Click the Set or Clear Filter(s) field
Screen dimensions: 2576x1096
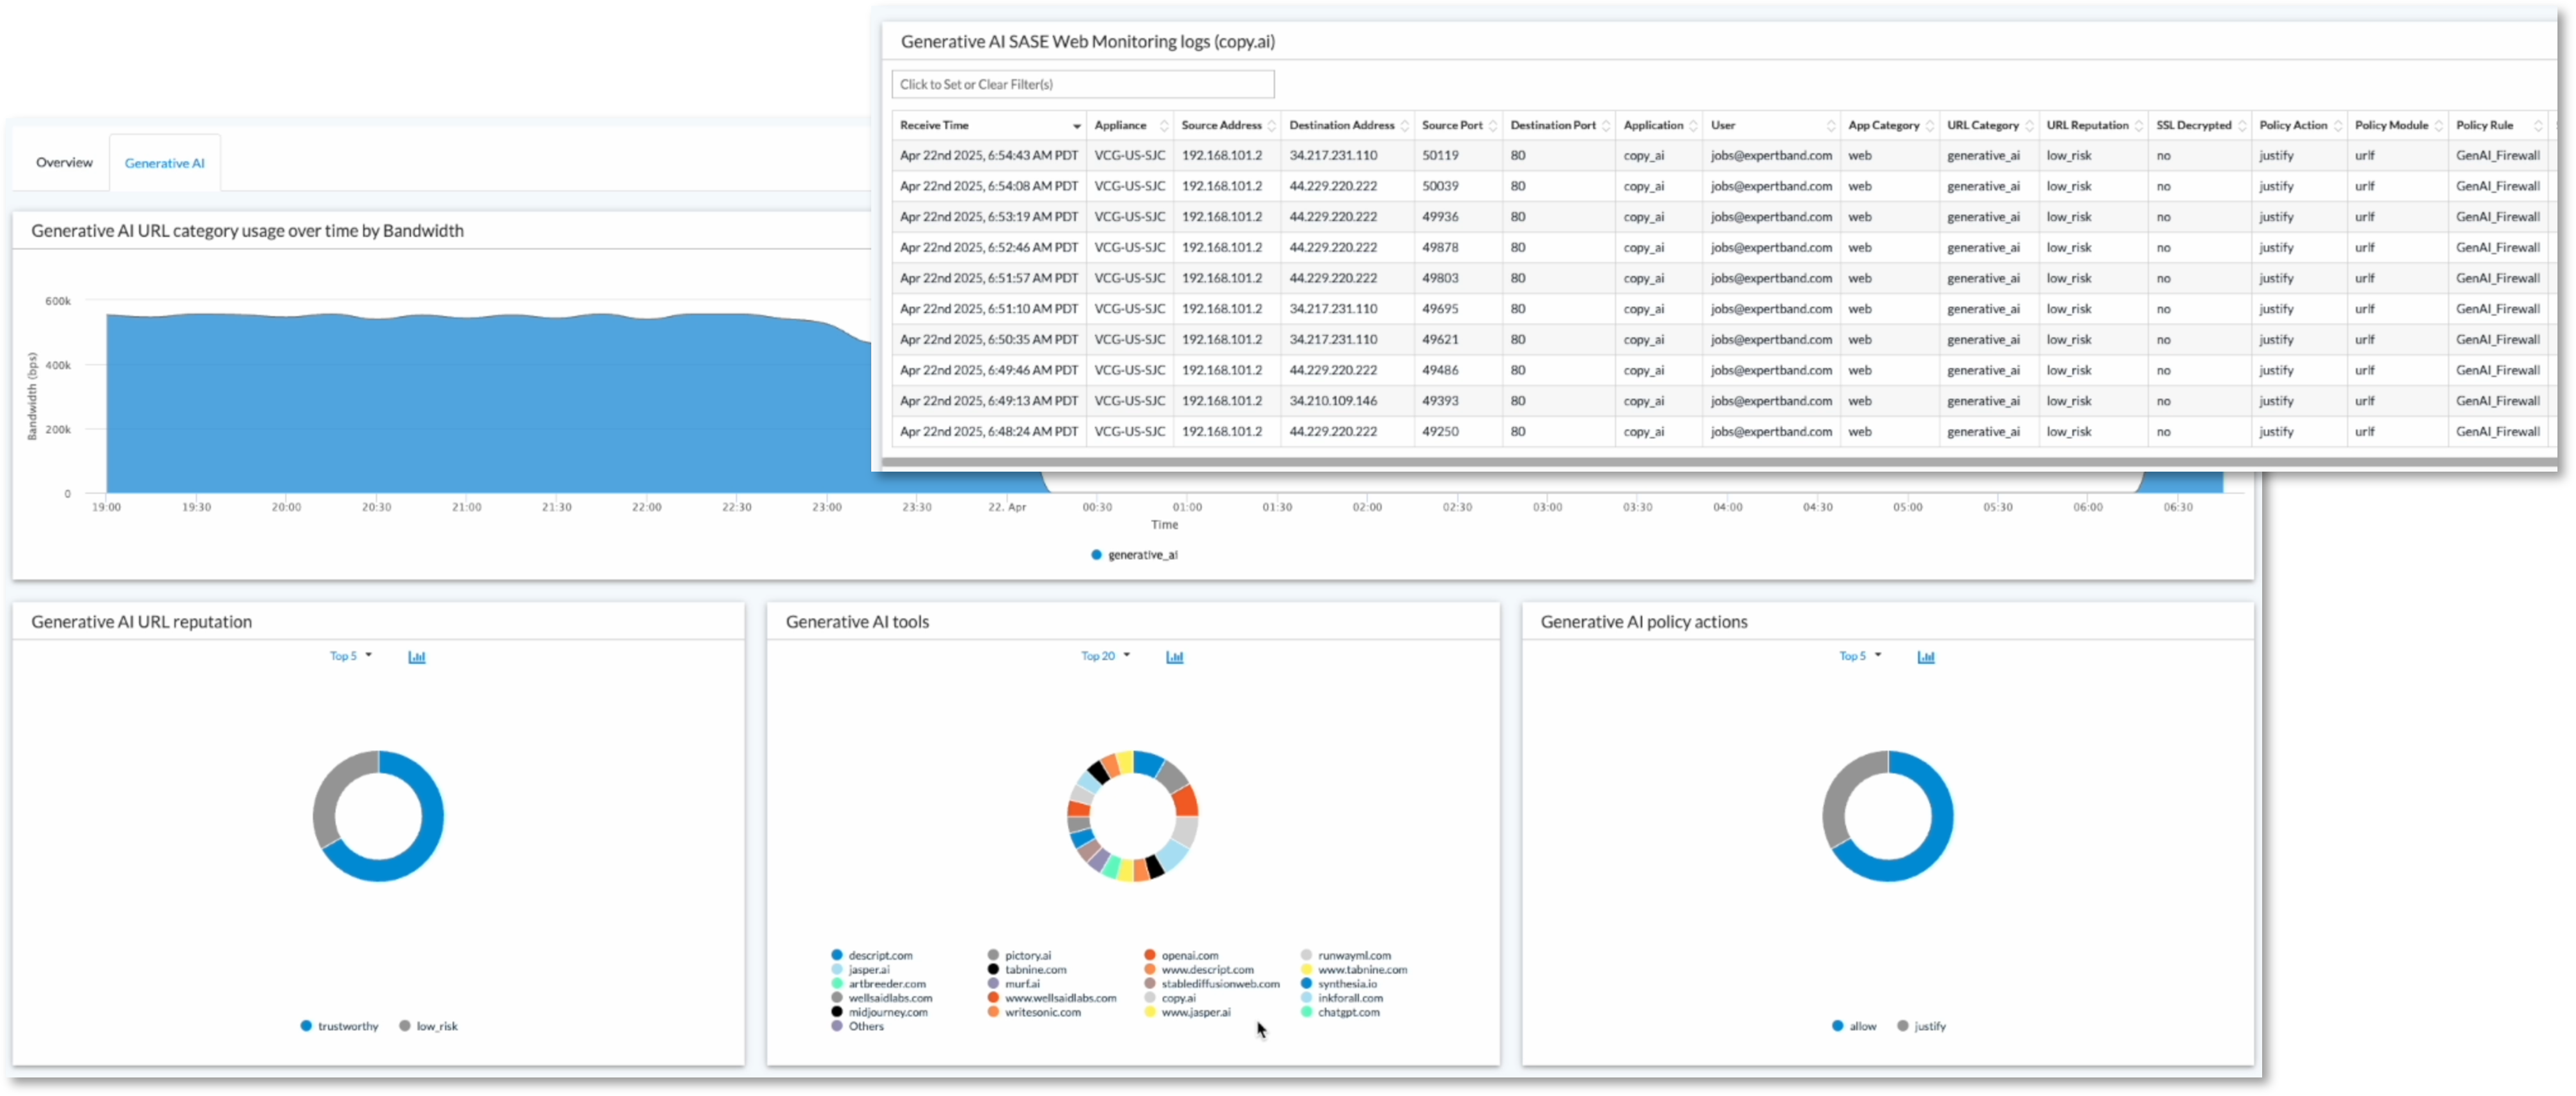(1083, 84)
